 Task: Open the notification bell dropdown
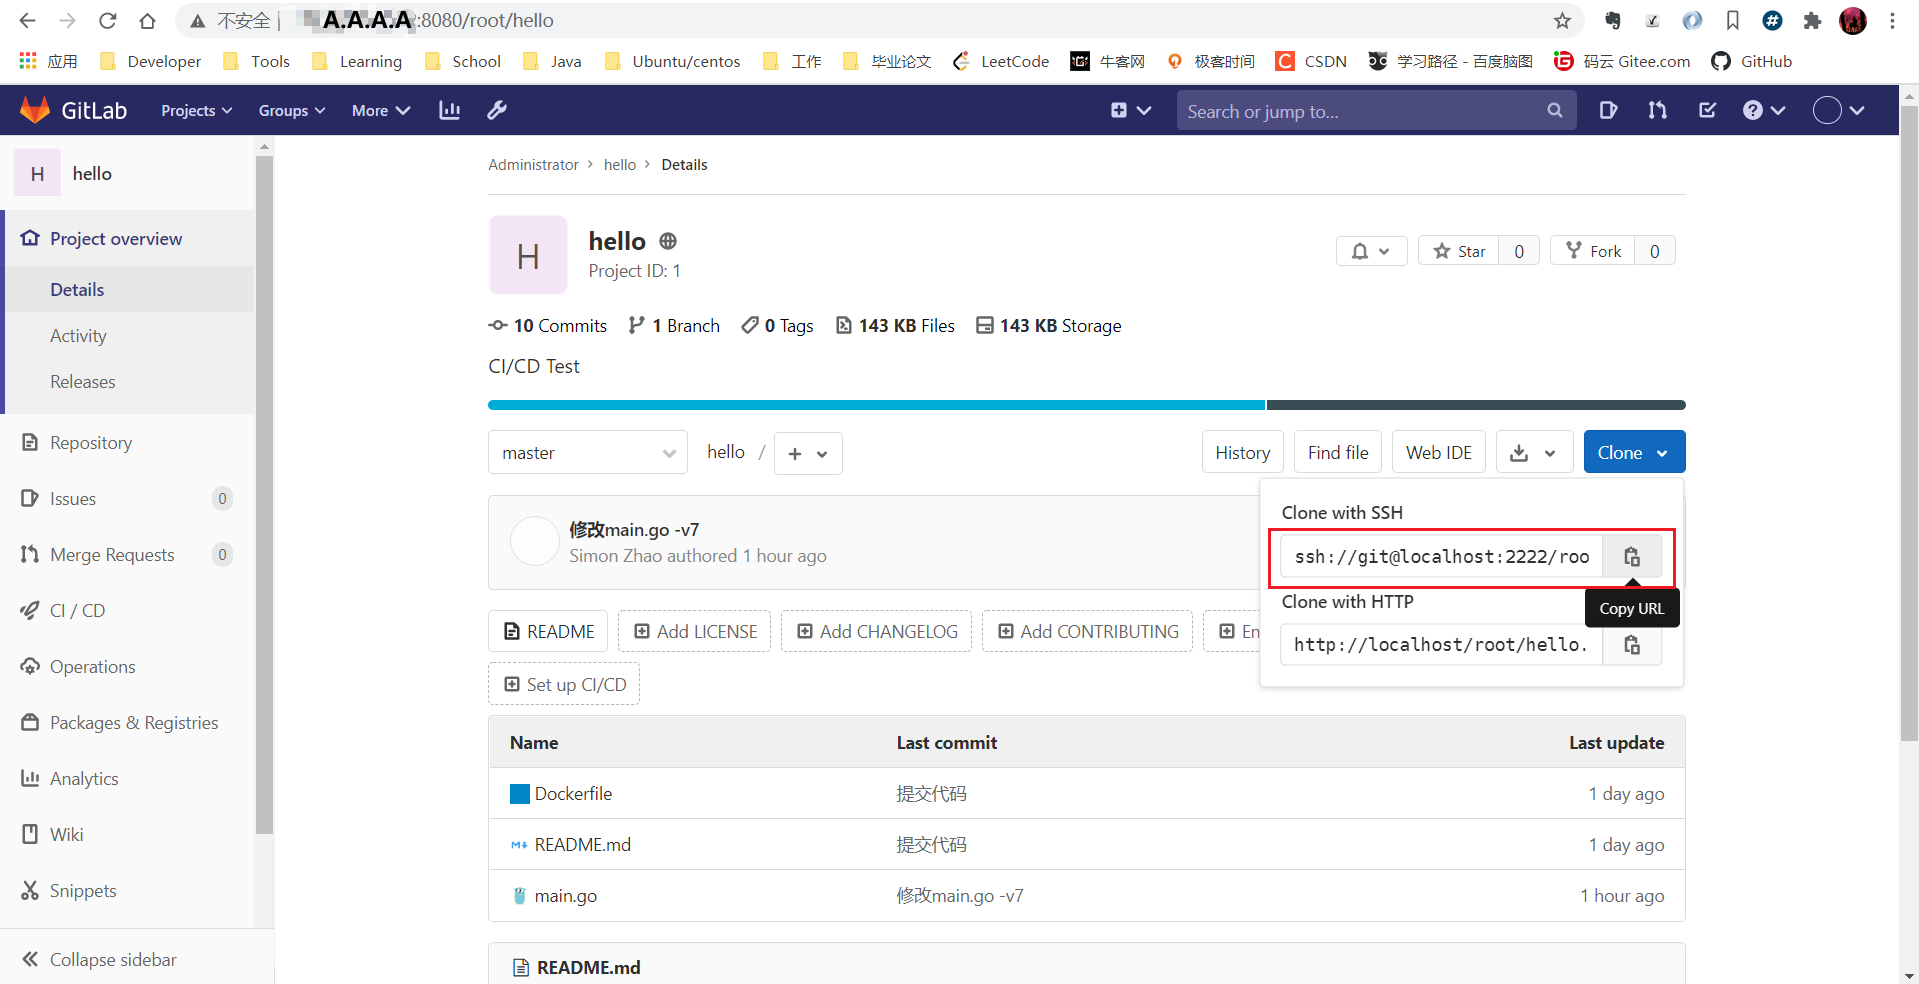click(x=1370, y=251)
